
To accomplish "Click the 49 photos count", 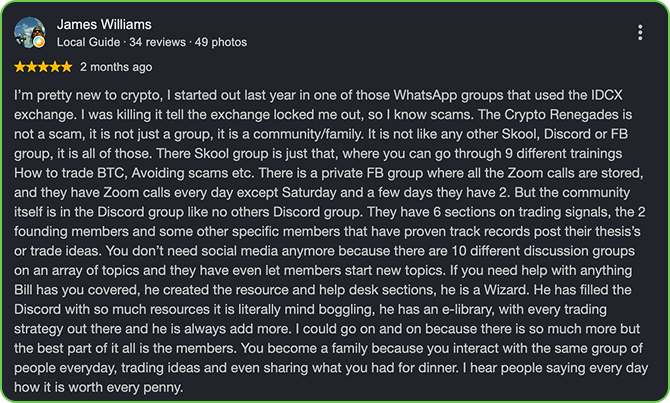I will (x=221, y=42).
